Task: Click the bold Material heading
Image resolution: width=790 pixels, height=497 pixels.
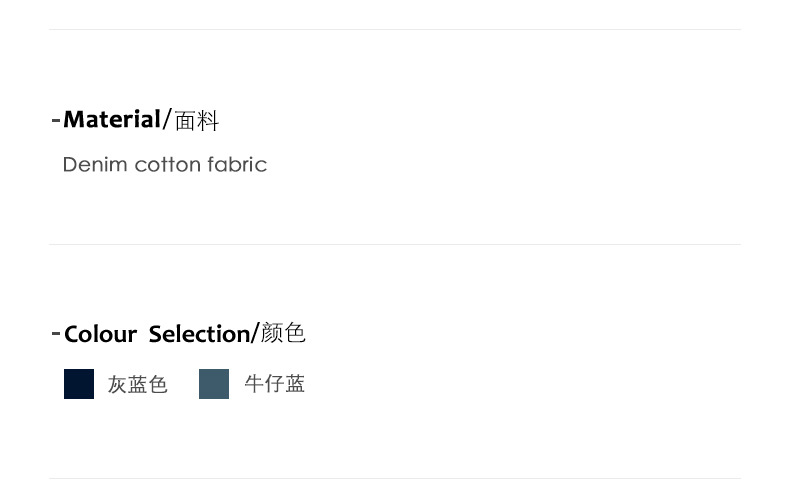Action: [x=112, y=120]
